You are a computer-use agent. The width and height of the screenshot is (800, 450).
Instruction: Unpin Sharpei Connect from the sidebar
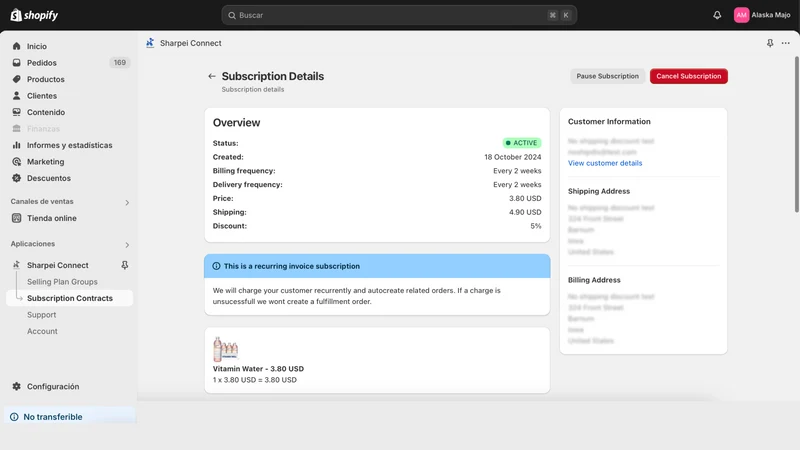[x=124, y=265]
